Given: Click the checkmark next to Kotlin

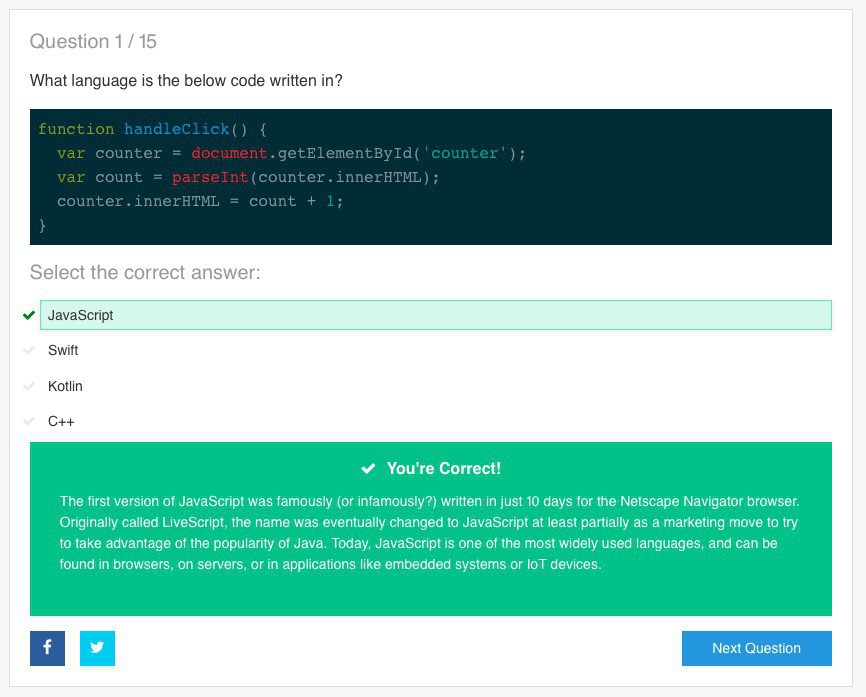Looking at the screenshot, I should point(29,386).
